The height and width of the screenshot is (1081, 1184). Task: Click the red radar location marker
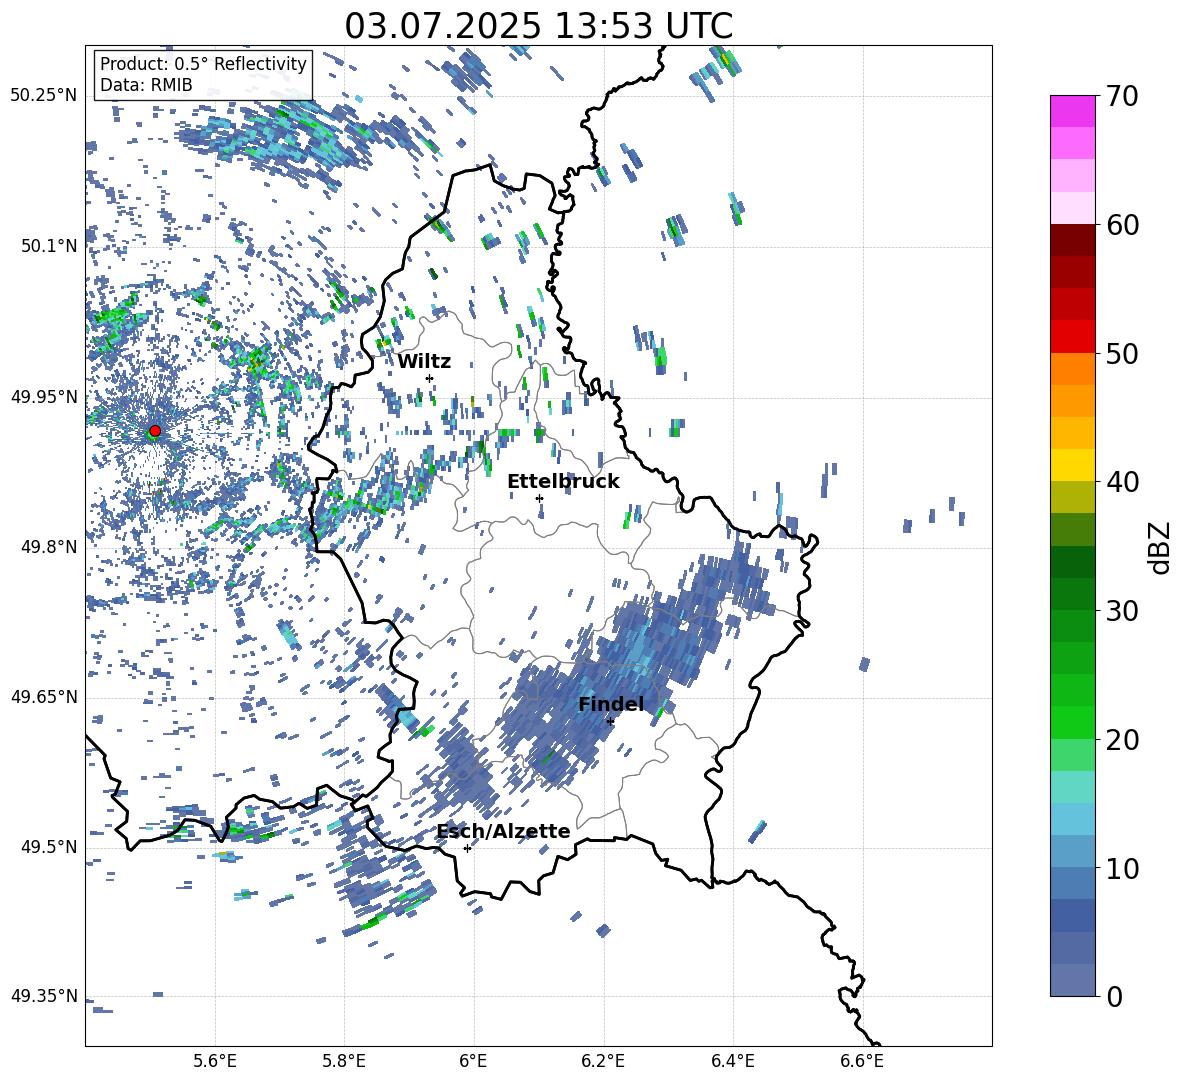(x=155, y=431)
